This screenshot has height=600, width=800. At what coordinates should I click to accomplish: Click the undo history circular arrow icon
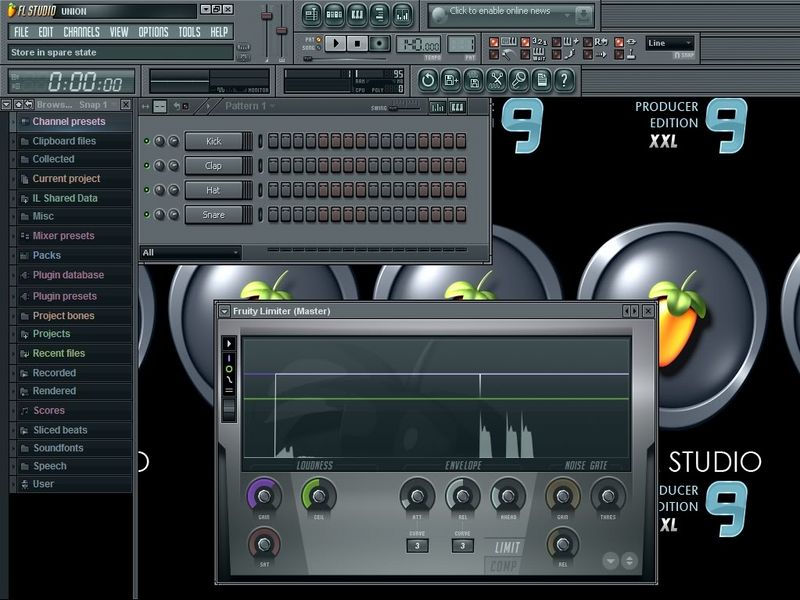[428, 80]
